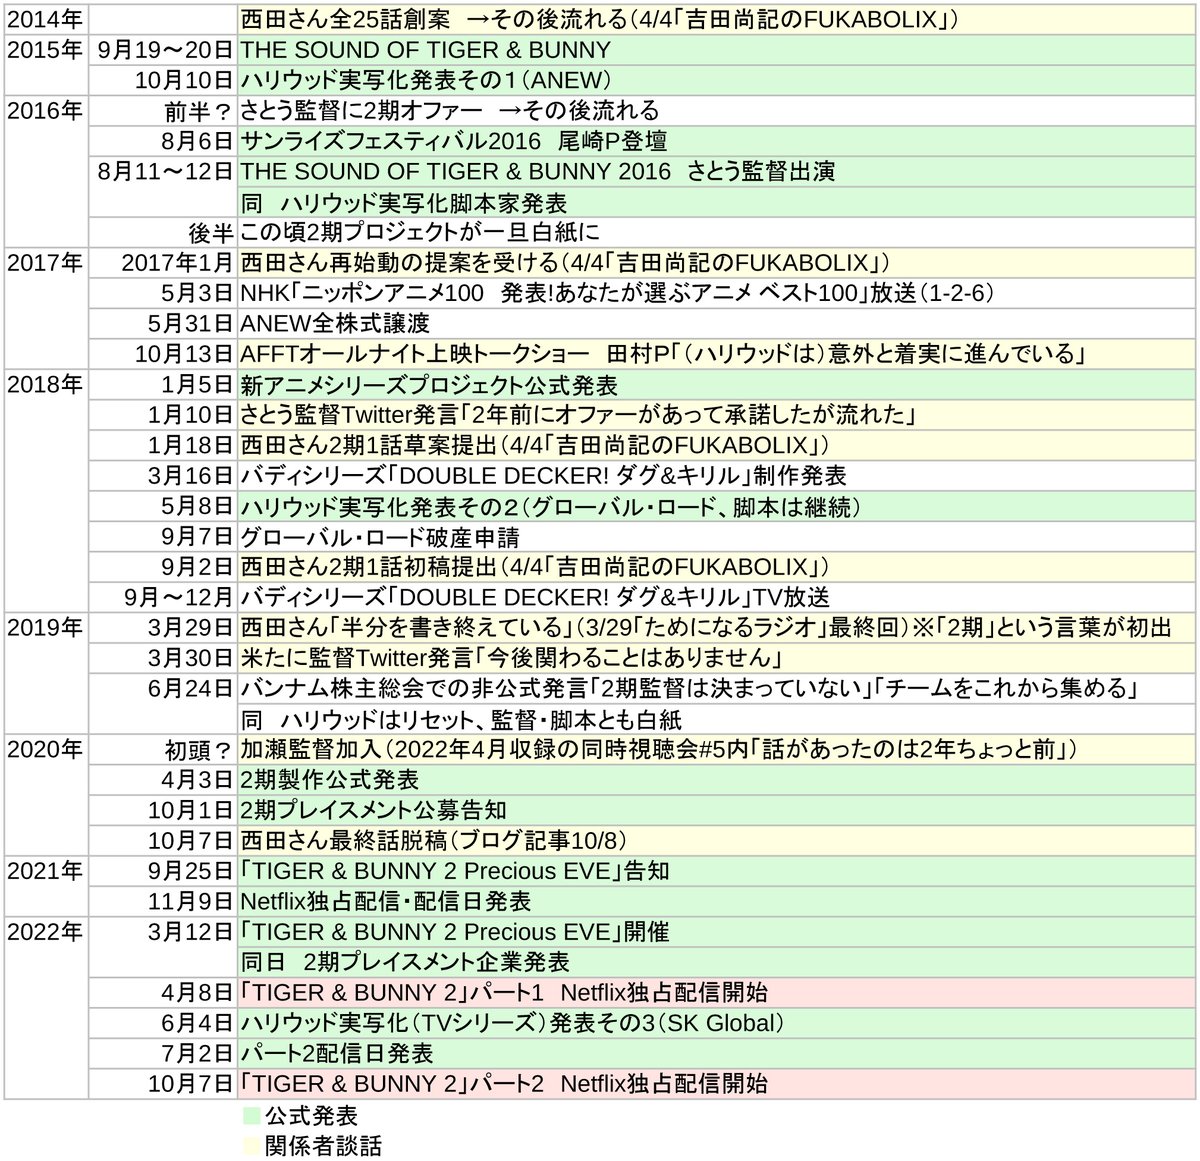Viewport: 1200px width, 1161px height.
Task: Click the cell 西田さん「半分を書き終えている」
Action: coord(717,628)
